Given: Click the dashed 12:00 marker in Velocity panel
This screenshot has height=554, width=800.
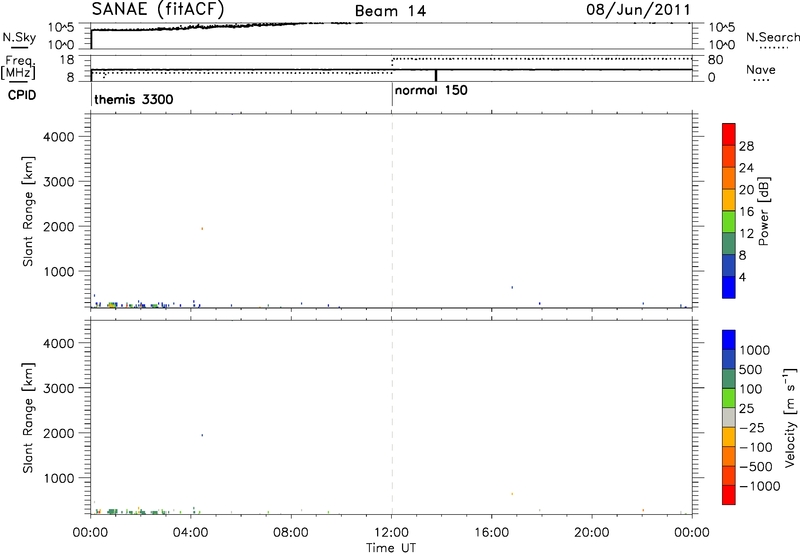Looking at the screenshot, I should (392, 417).
